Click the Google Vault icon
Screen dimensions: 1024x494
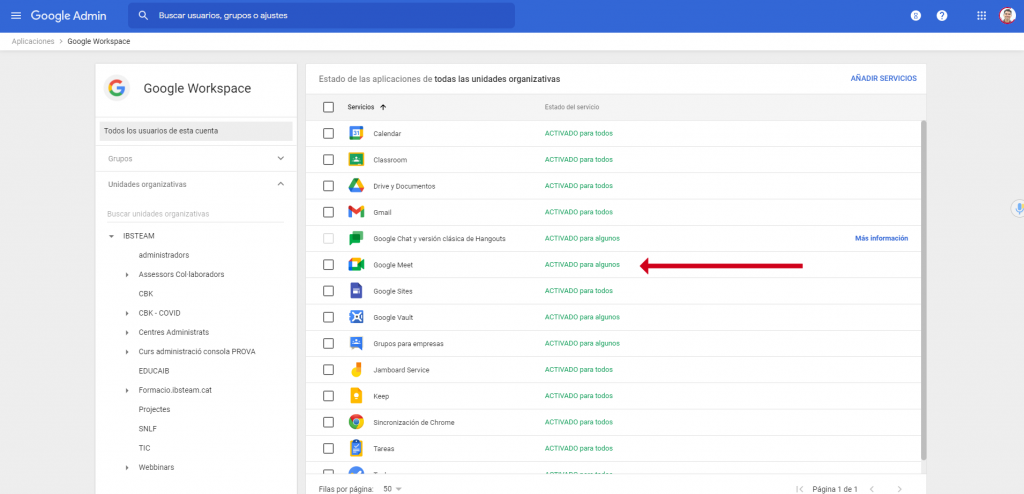tap(355, 317)
